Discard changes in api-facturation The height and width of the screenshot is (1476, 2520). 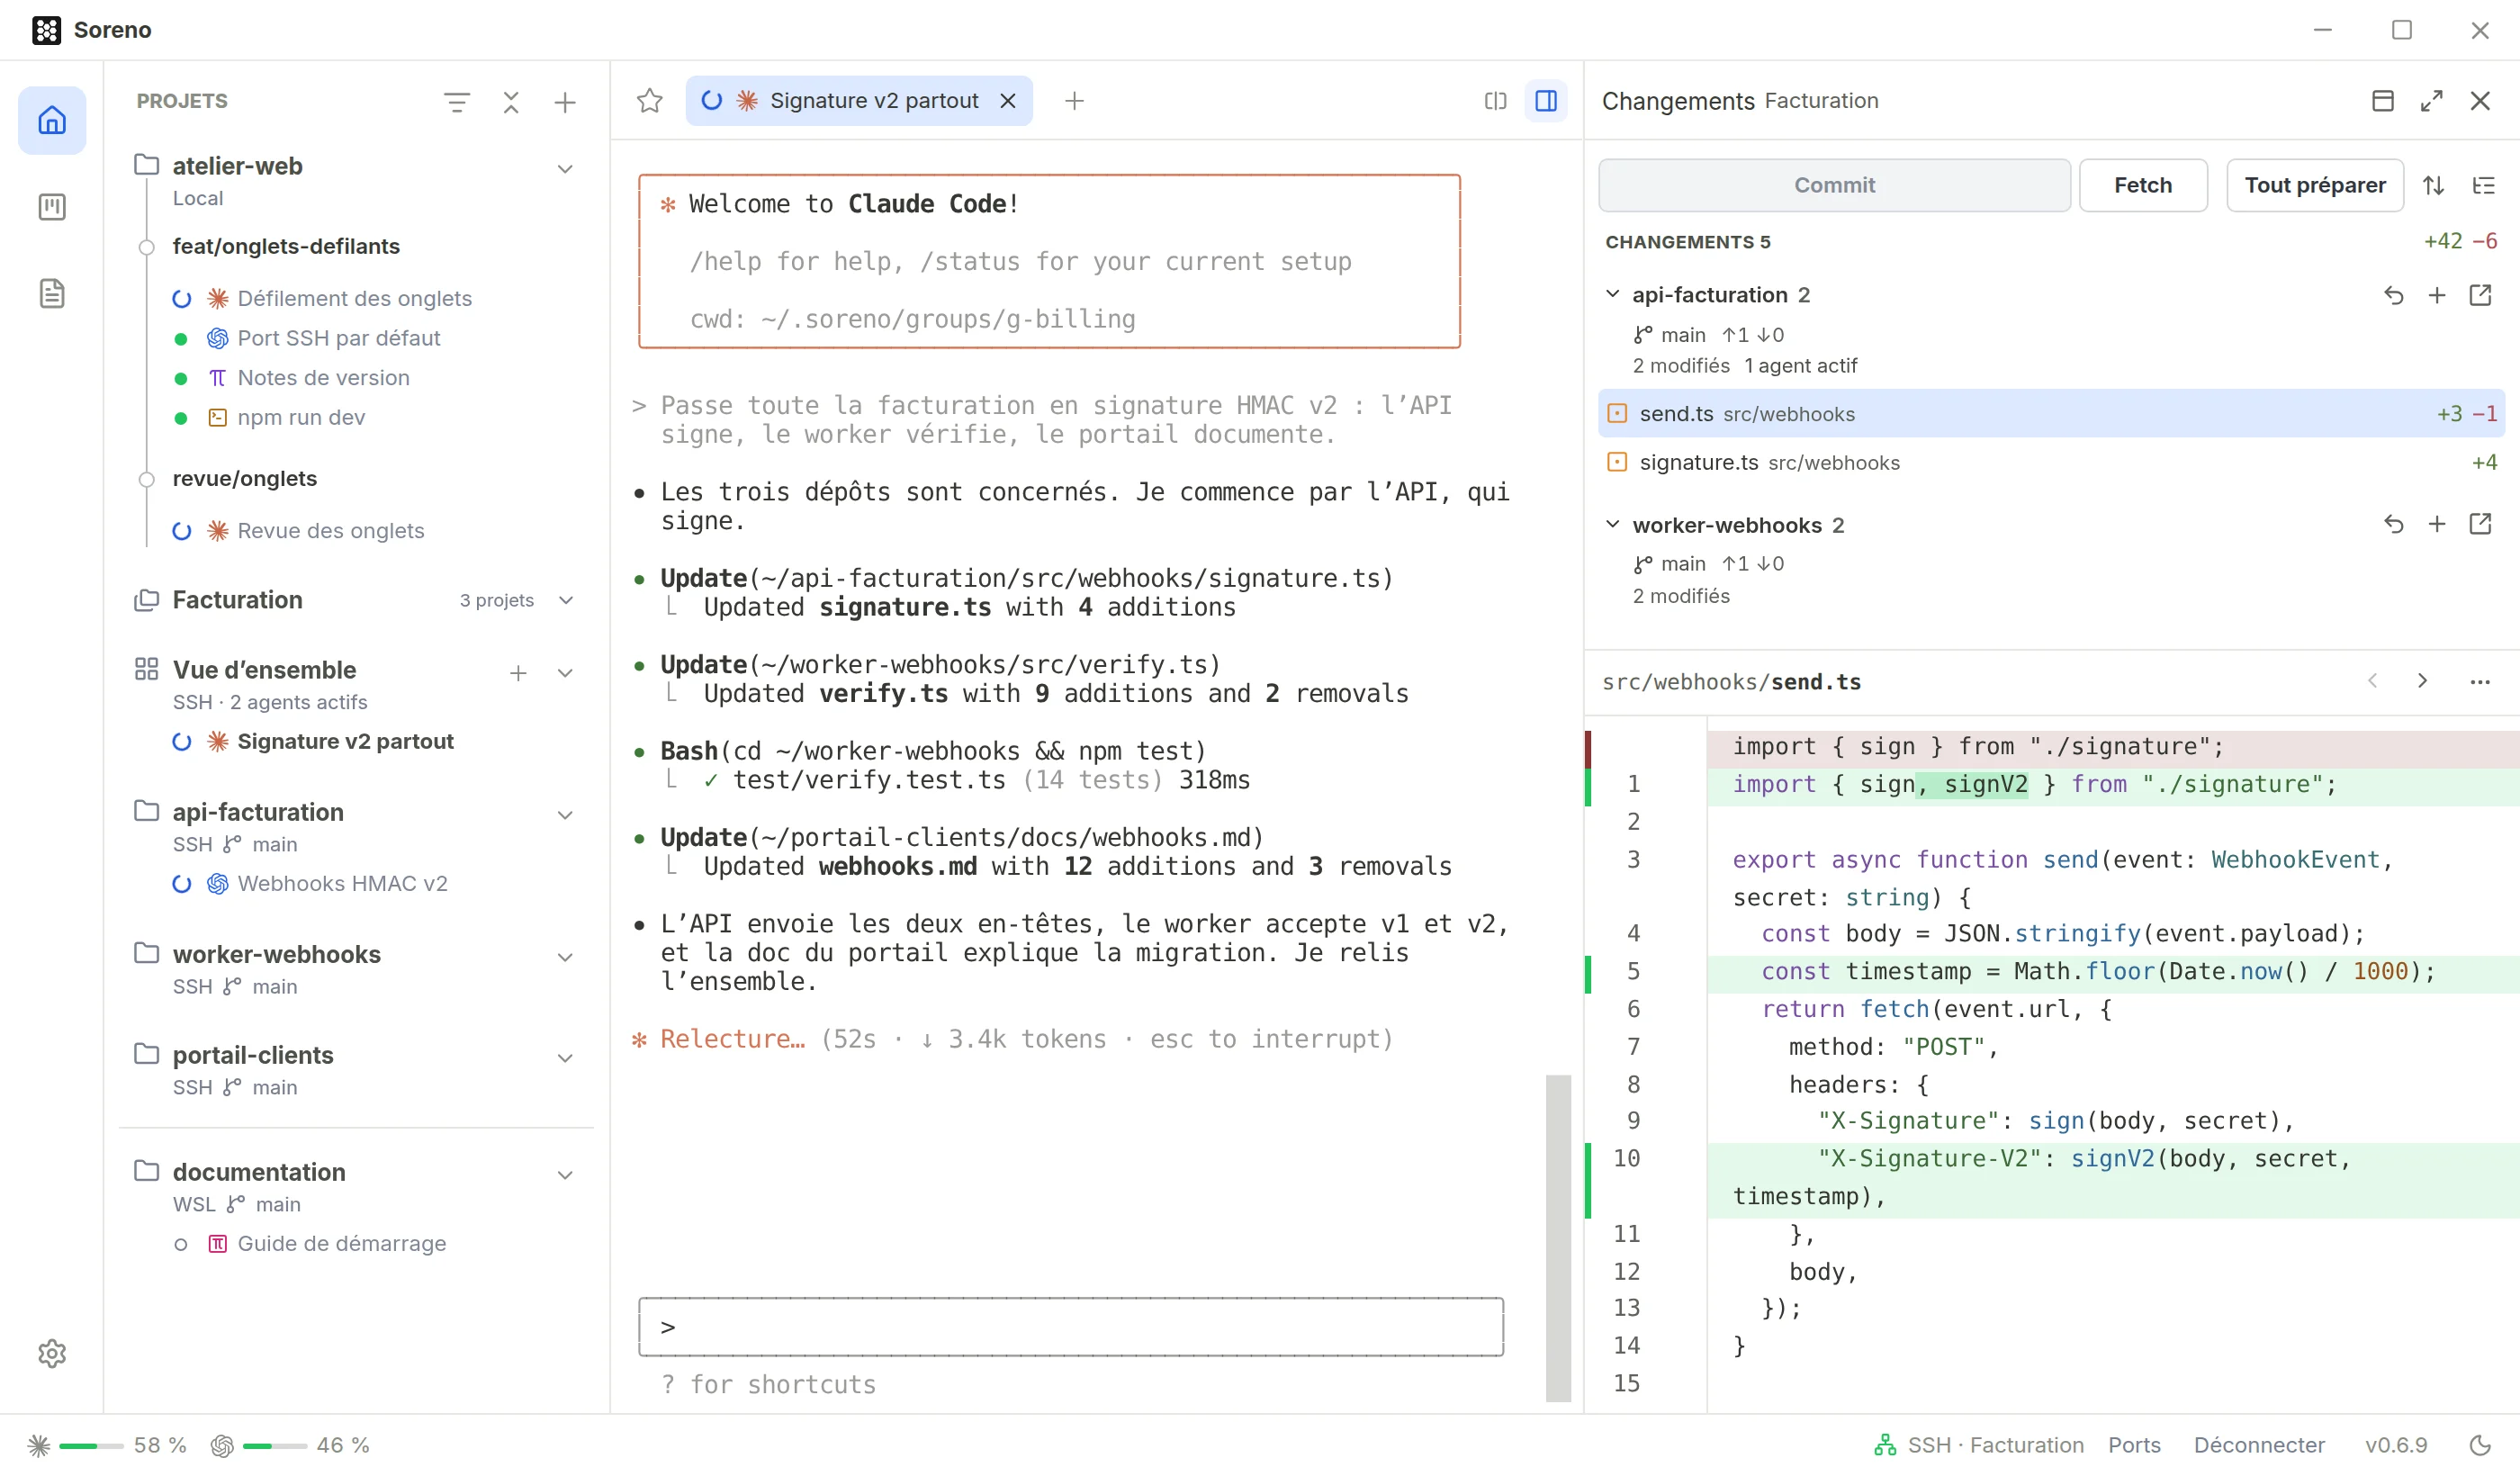click(x=2393, y=295)
